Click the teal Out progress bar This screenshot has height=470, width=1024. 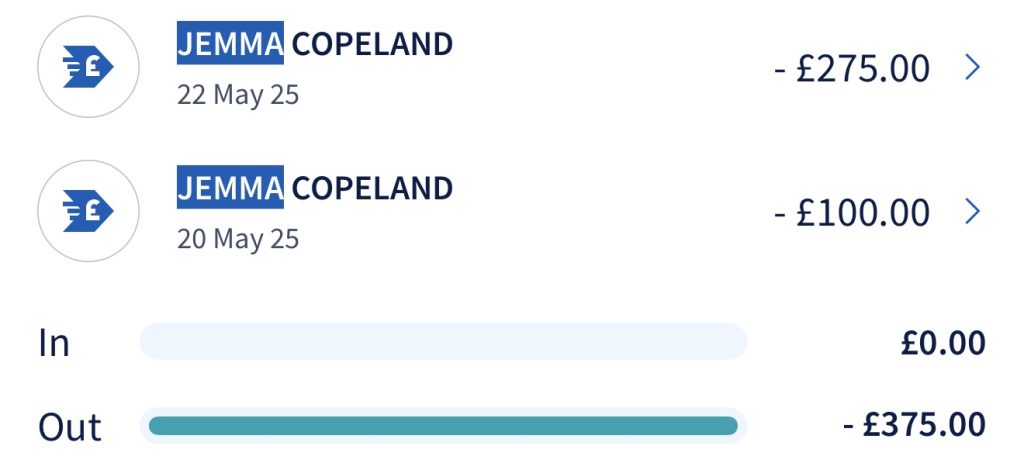[x=443, y=426]
